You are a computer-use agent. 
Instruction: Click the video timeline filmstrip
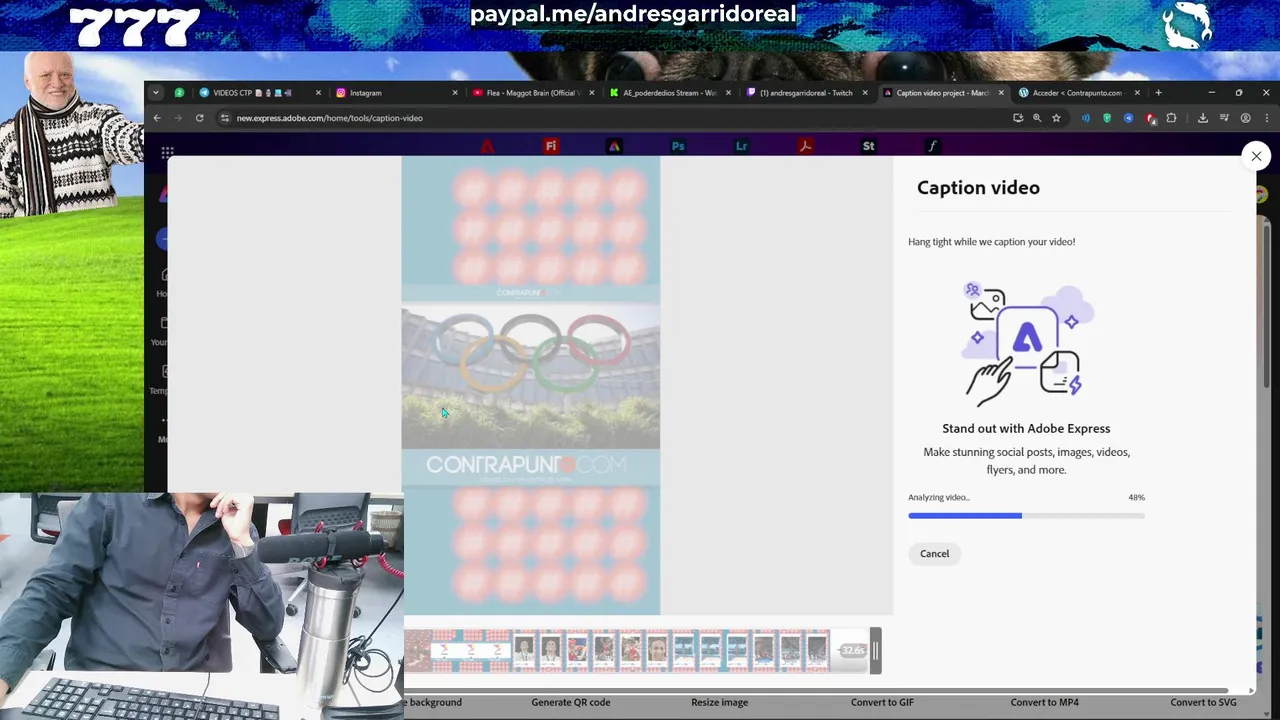pyautogui.click(x=635, y=651)
